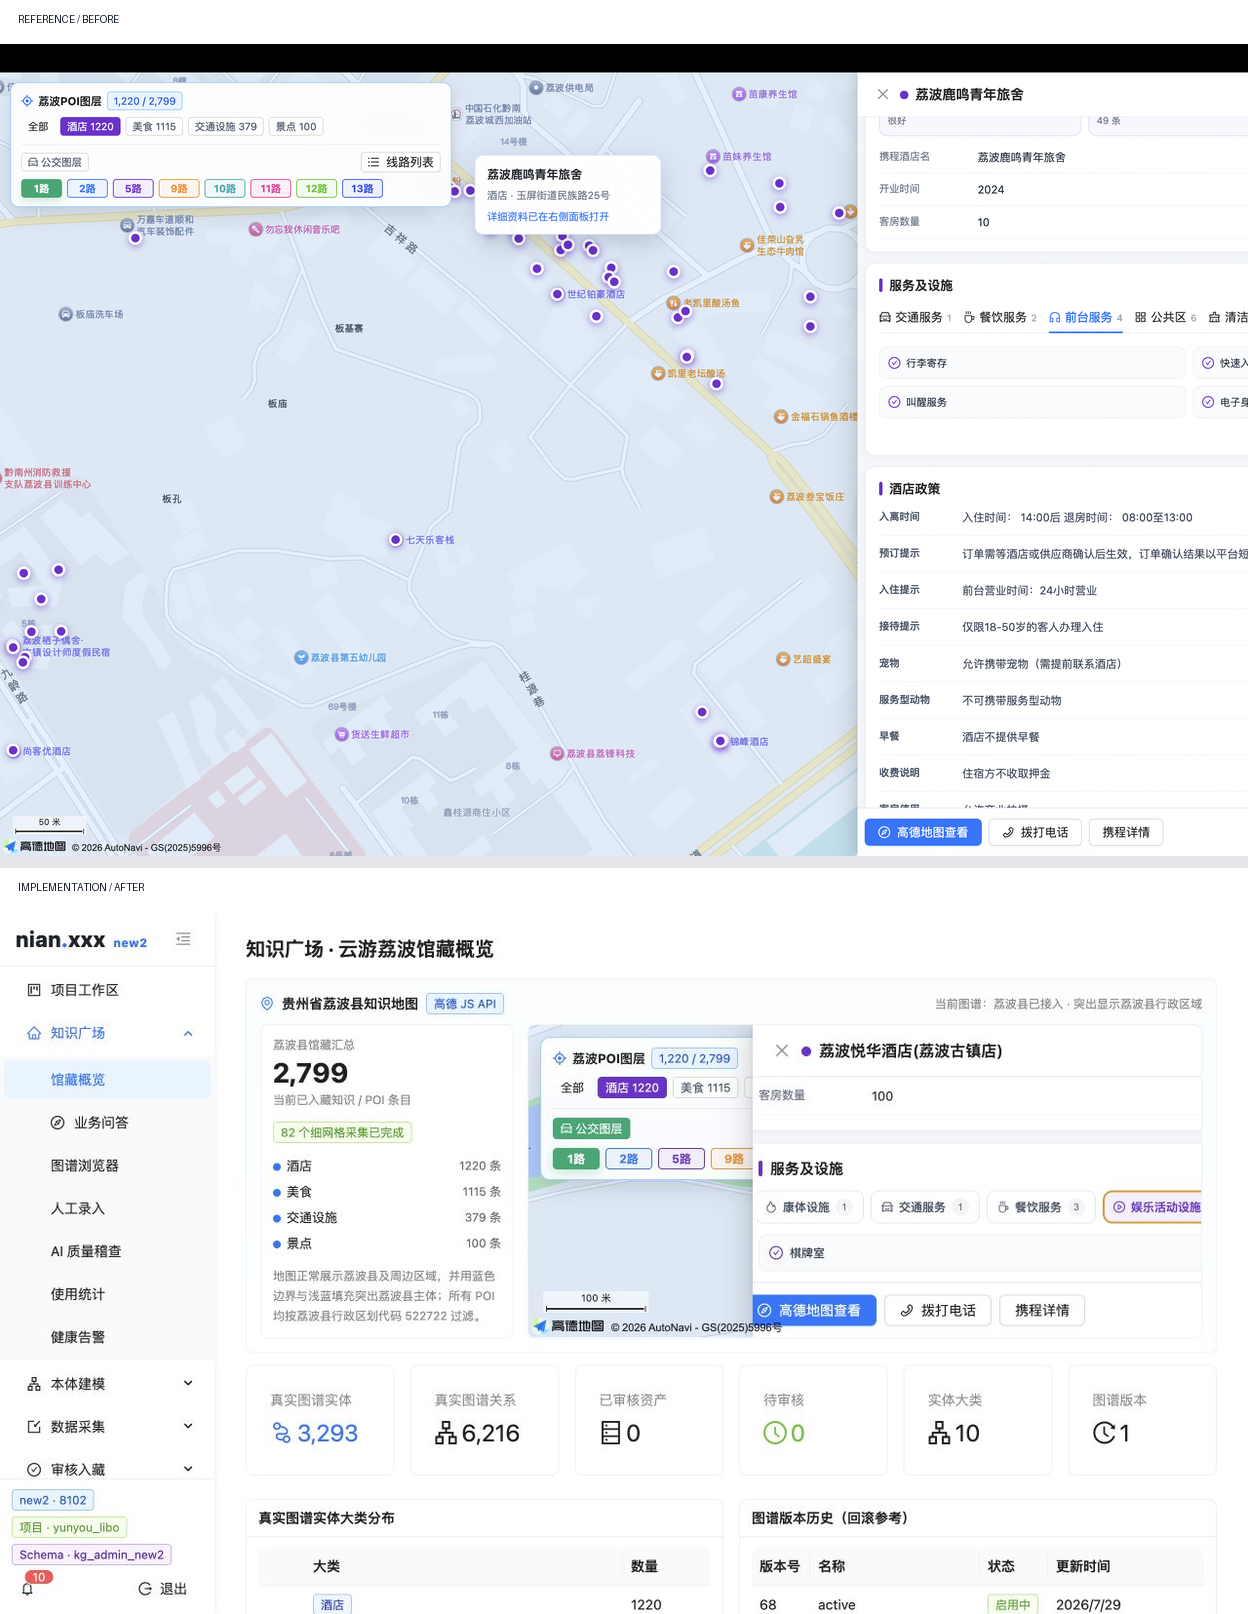Viewport: 1248px width, 1614px height.
Task: Select 交通设施 379 filter in reference POI panel
Action: (226, 127)
